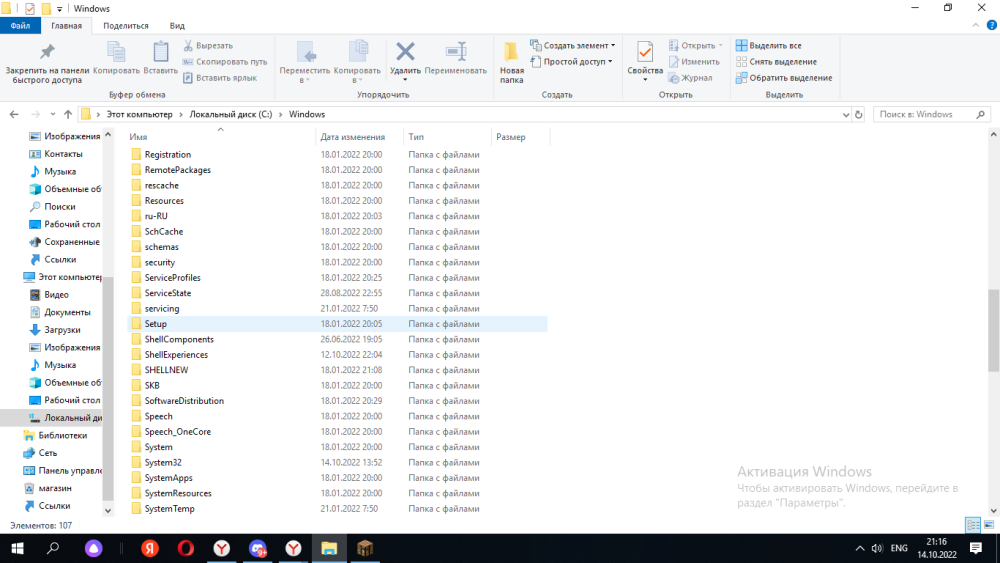This screenshot has width=1000, height=563.
Task: Click search field Поиск в: Windows
Action: click(x=932, y=115)
